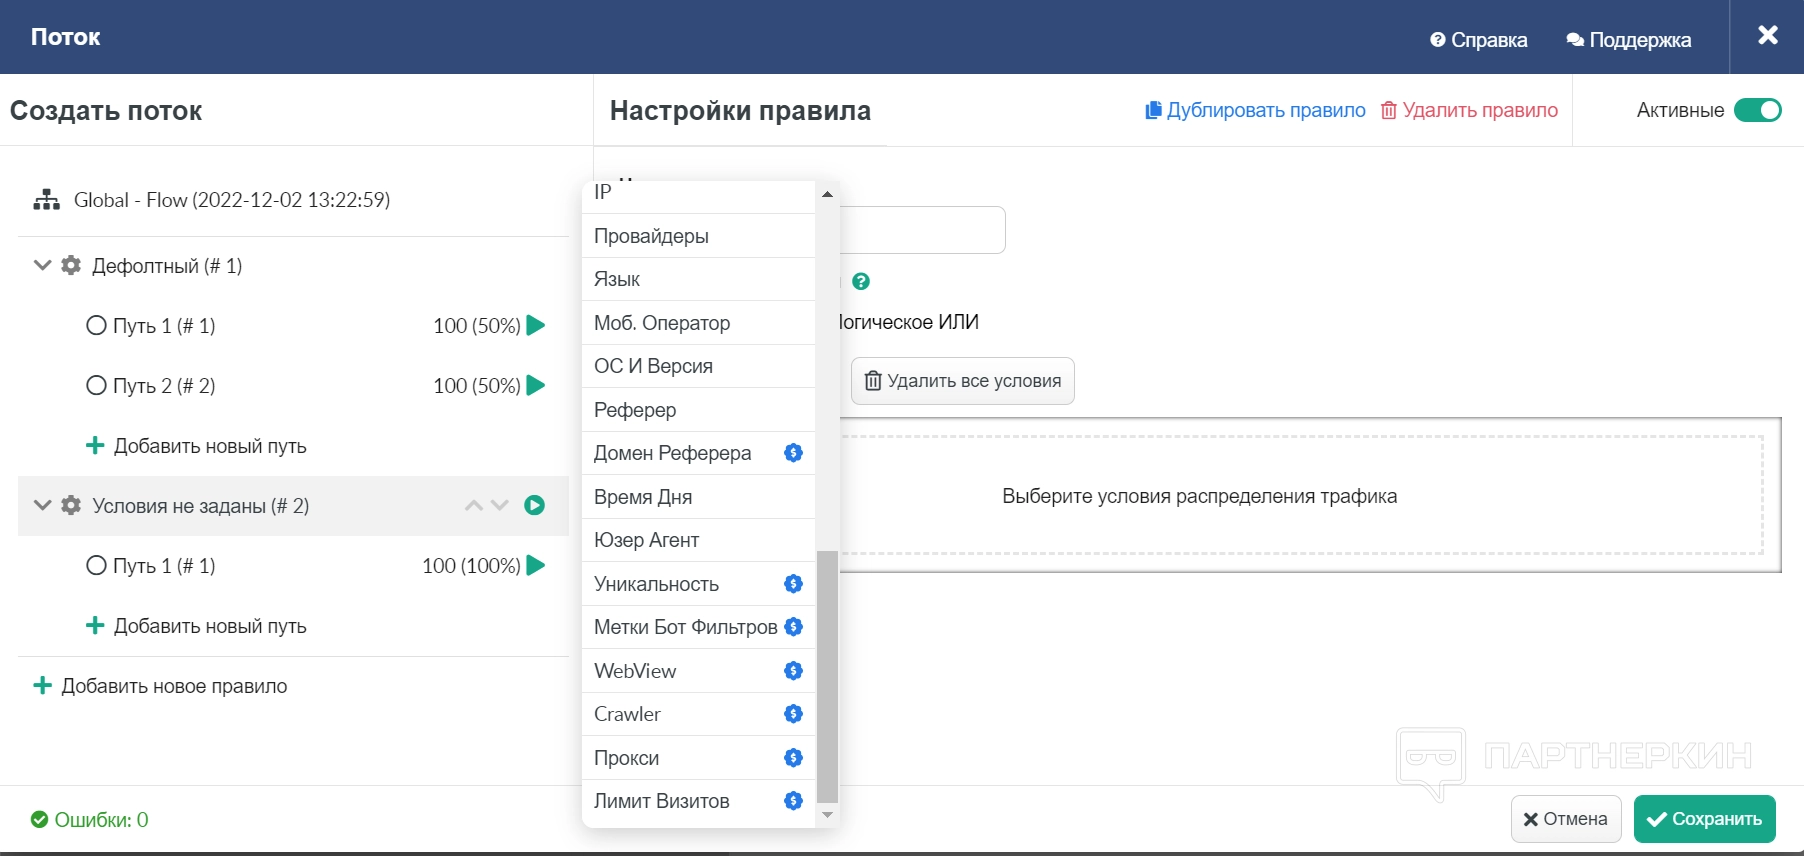
Task: Toggle the Активные switch off
Action: click(1757, 110)
